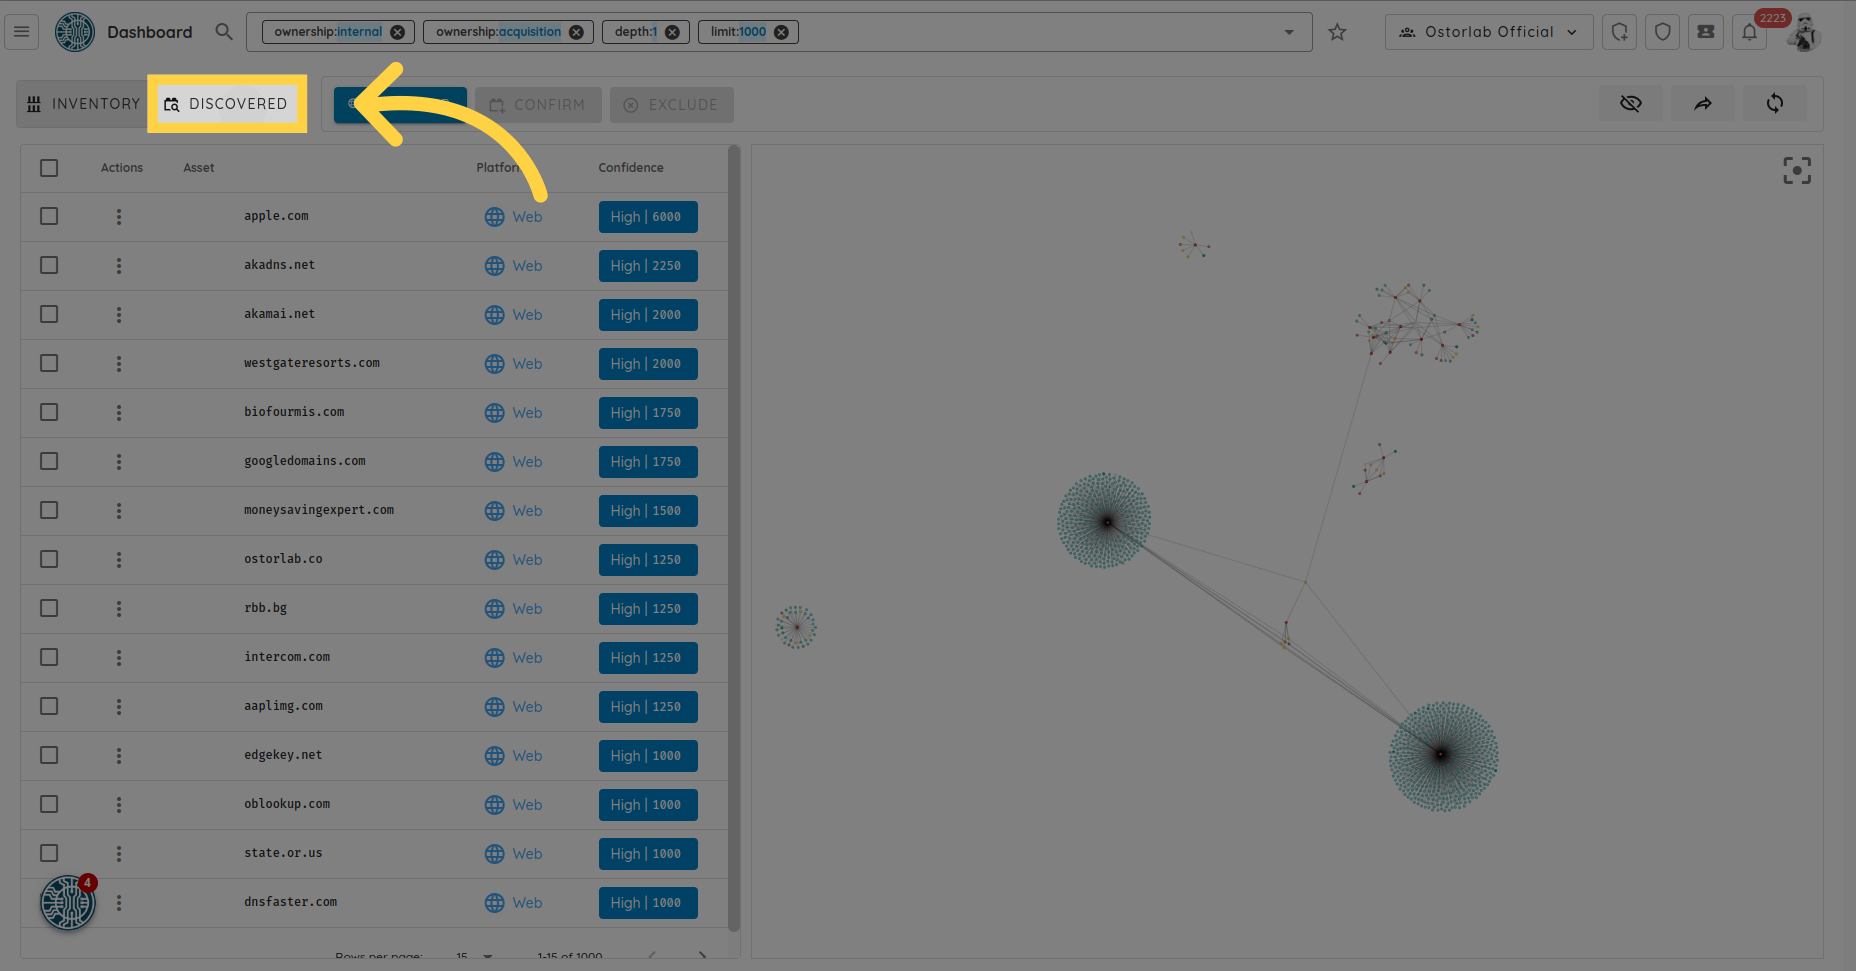Open the notifications bell
The width and height of the screenshot is (1856, 971).
[x=1749, y=32]
